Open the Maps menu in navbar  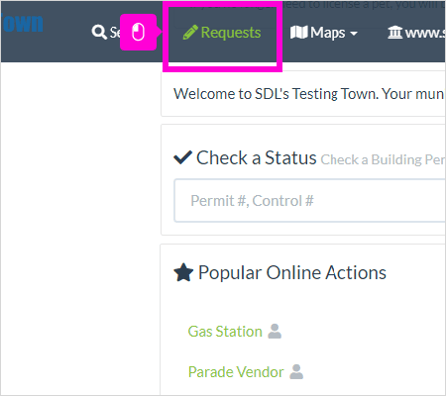tap(324, 33)
